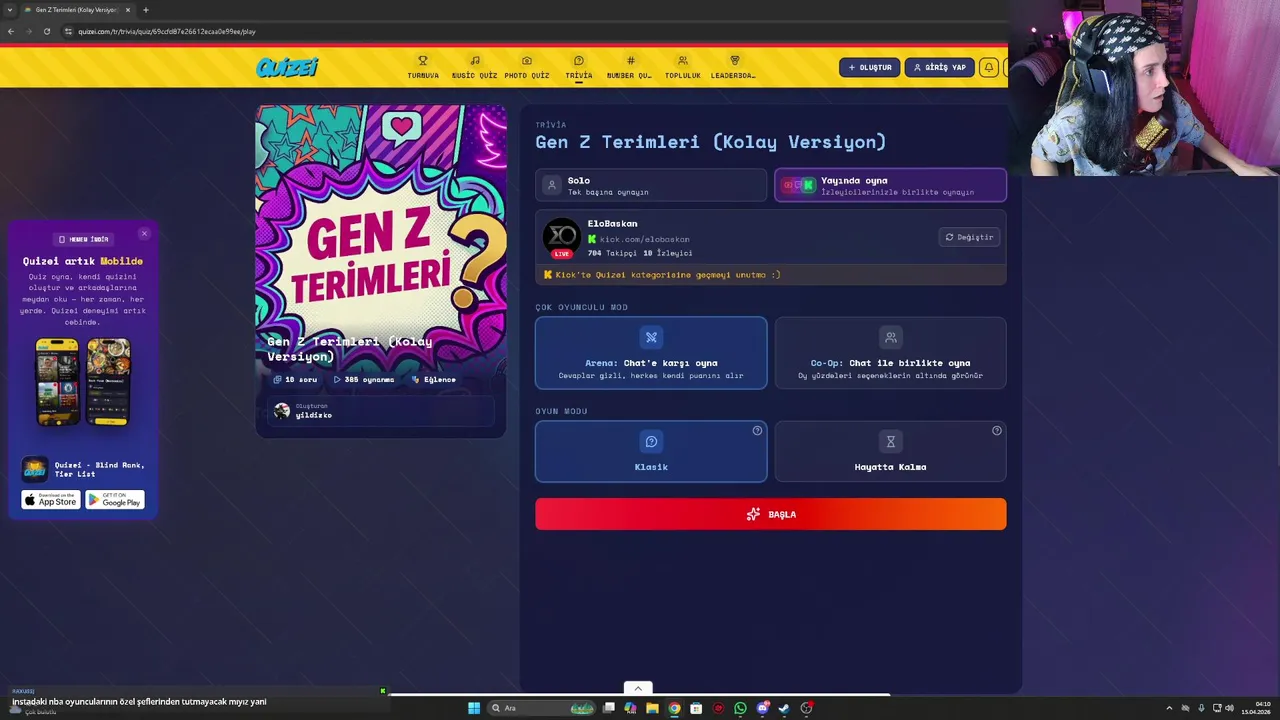1280x720 pixels.
Task: Click the phone screenshots promo image
Action: pos(83,382)
